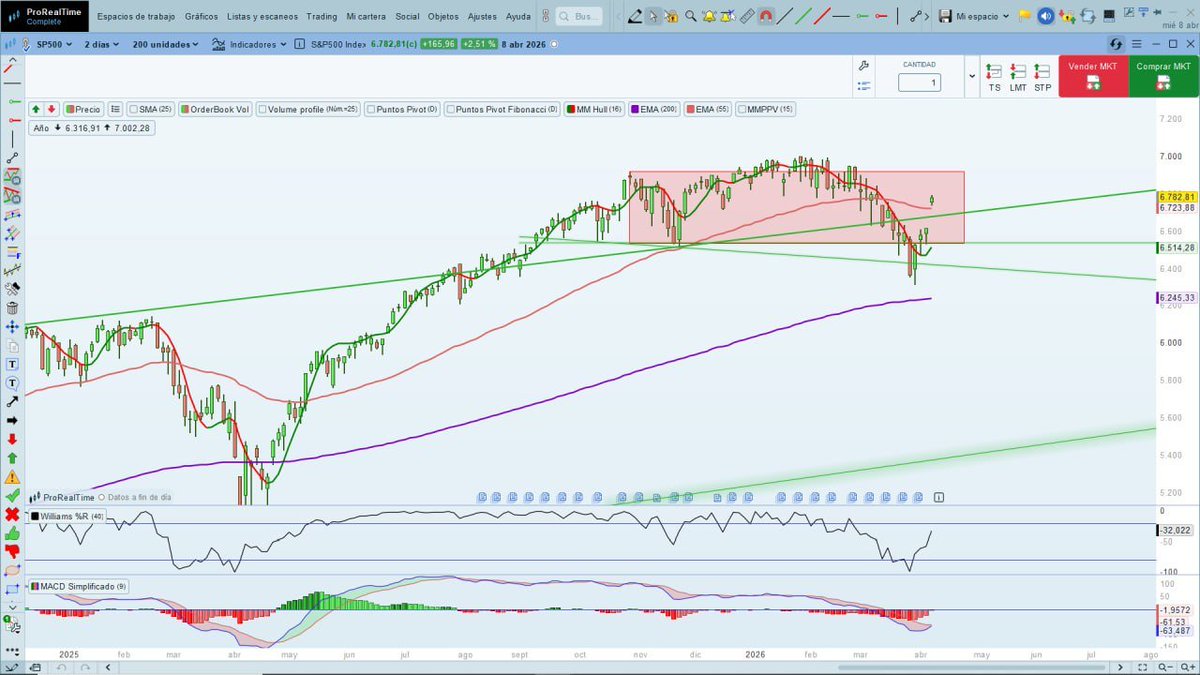Insert the green thumbs up marker
This screenshot has width=1200, height=675.
(x=12, y=533)
